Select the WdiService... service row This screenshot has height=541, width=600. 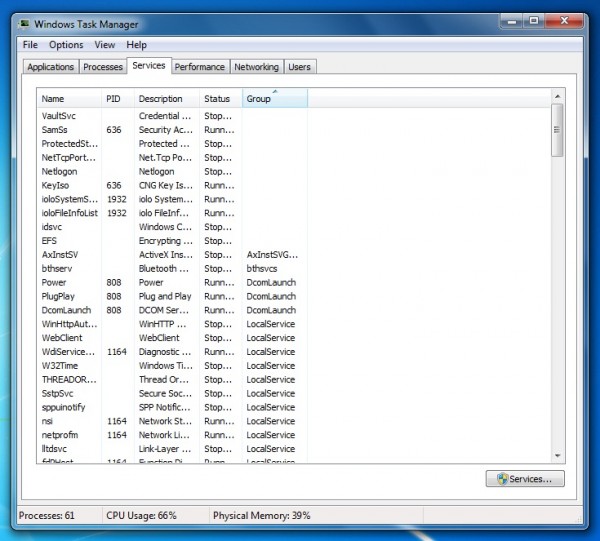(x=172, y=352)
